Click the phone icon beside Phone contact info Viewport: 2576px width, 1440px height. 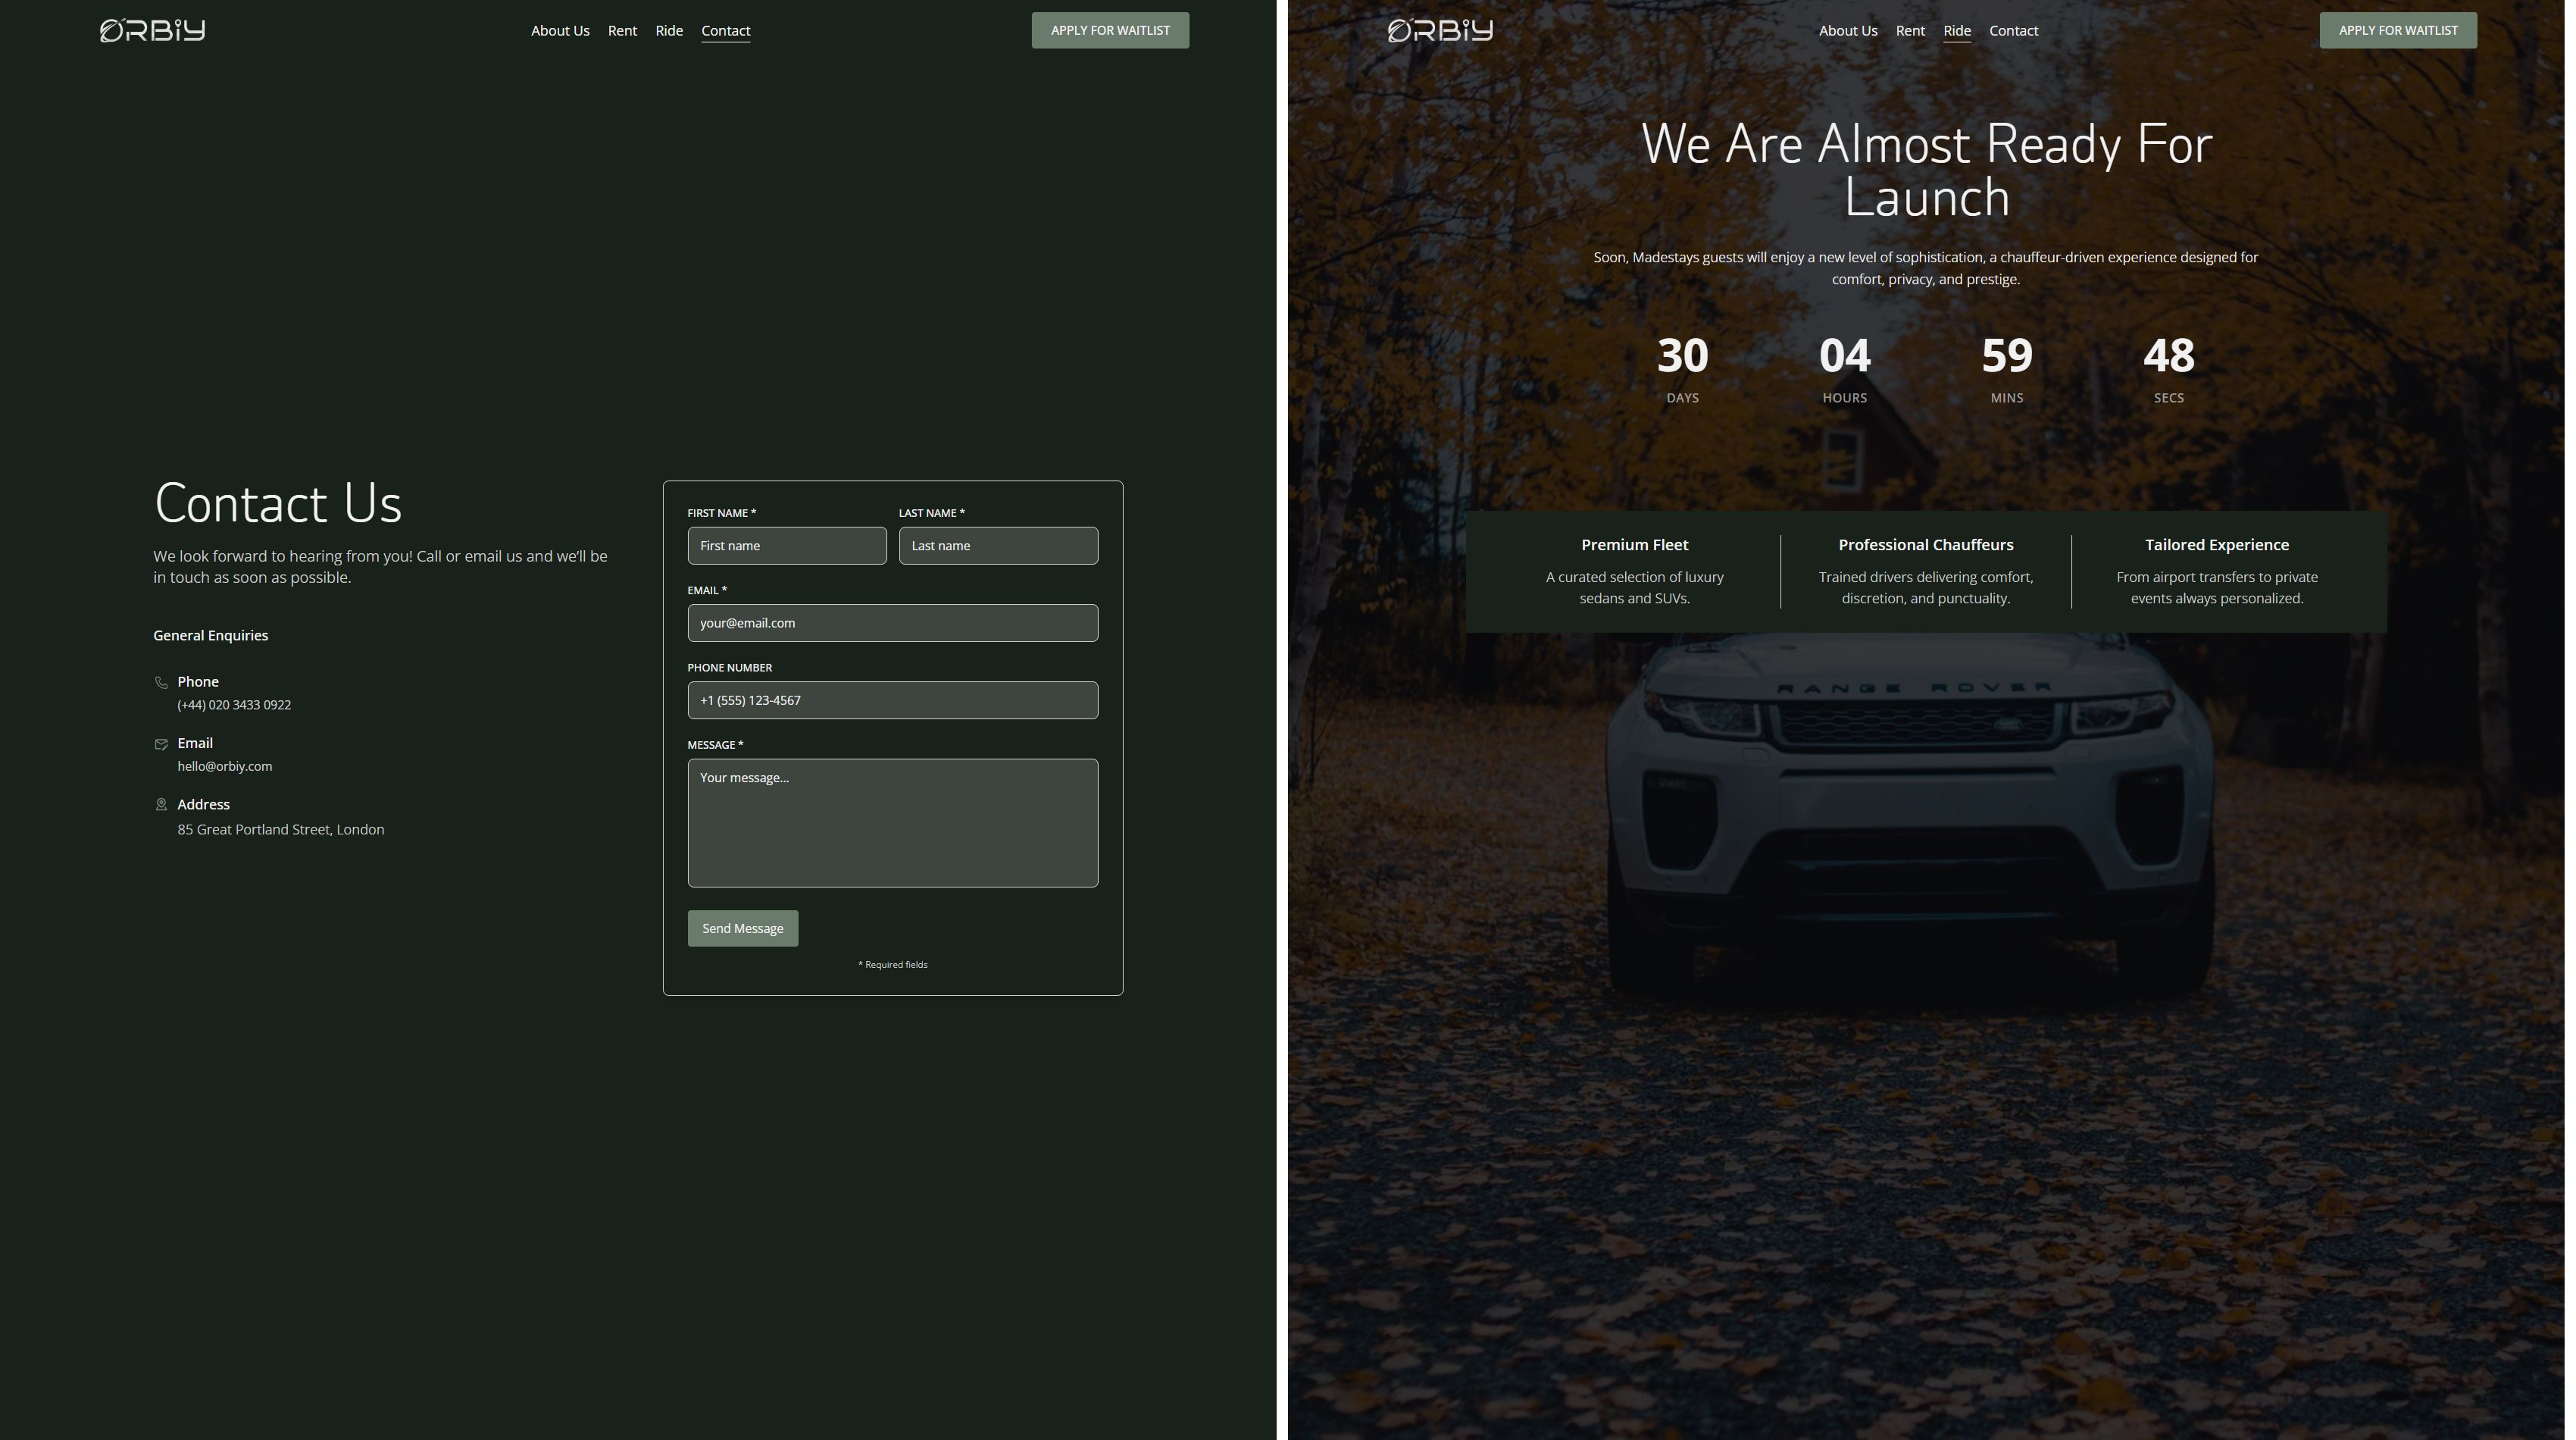162,682
